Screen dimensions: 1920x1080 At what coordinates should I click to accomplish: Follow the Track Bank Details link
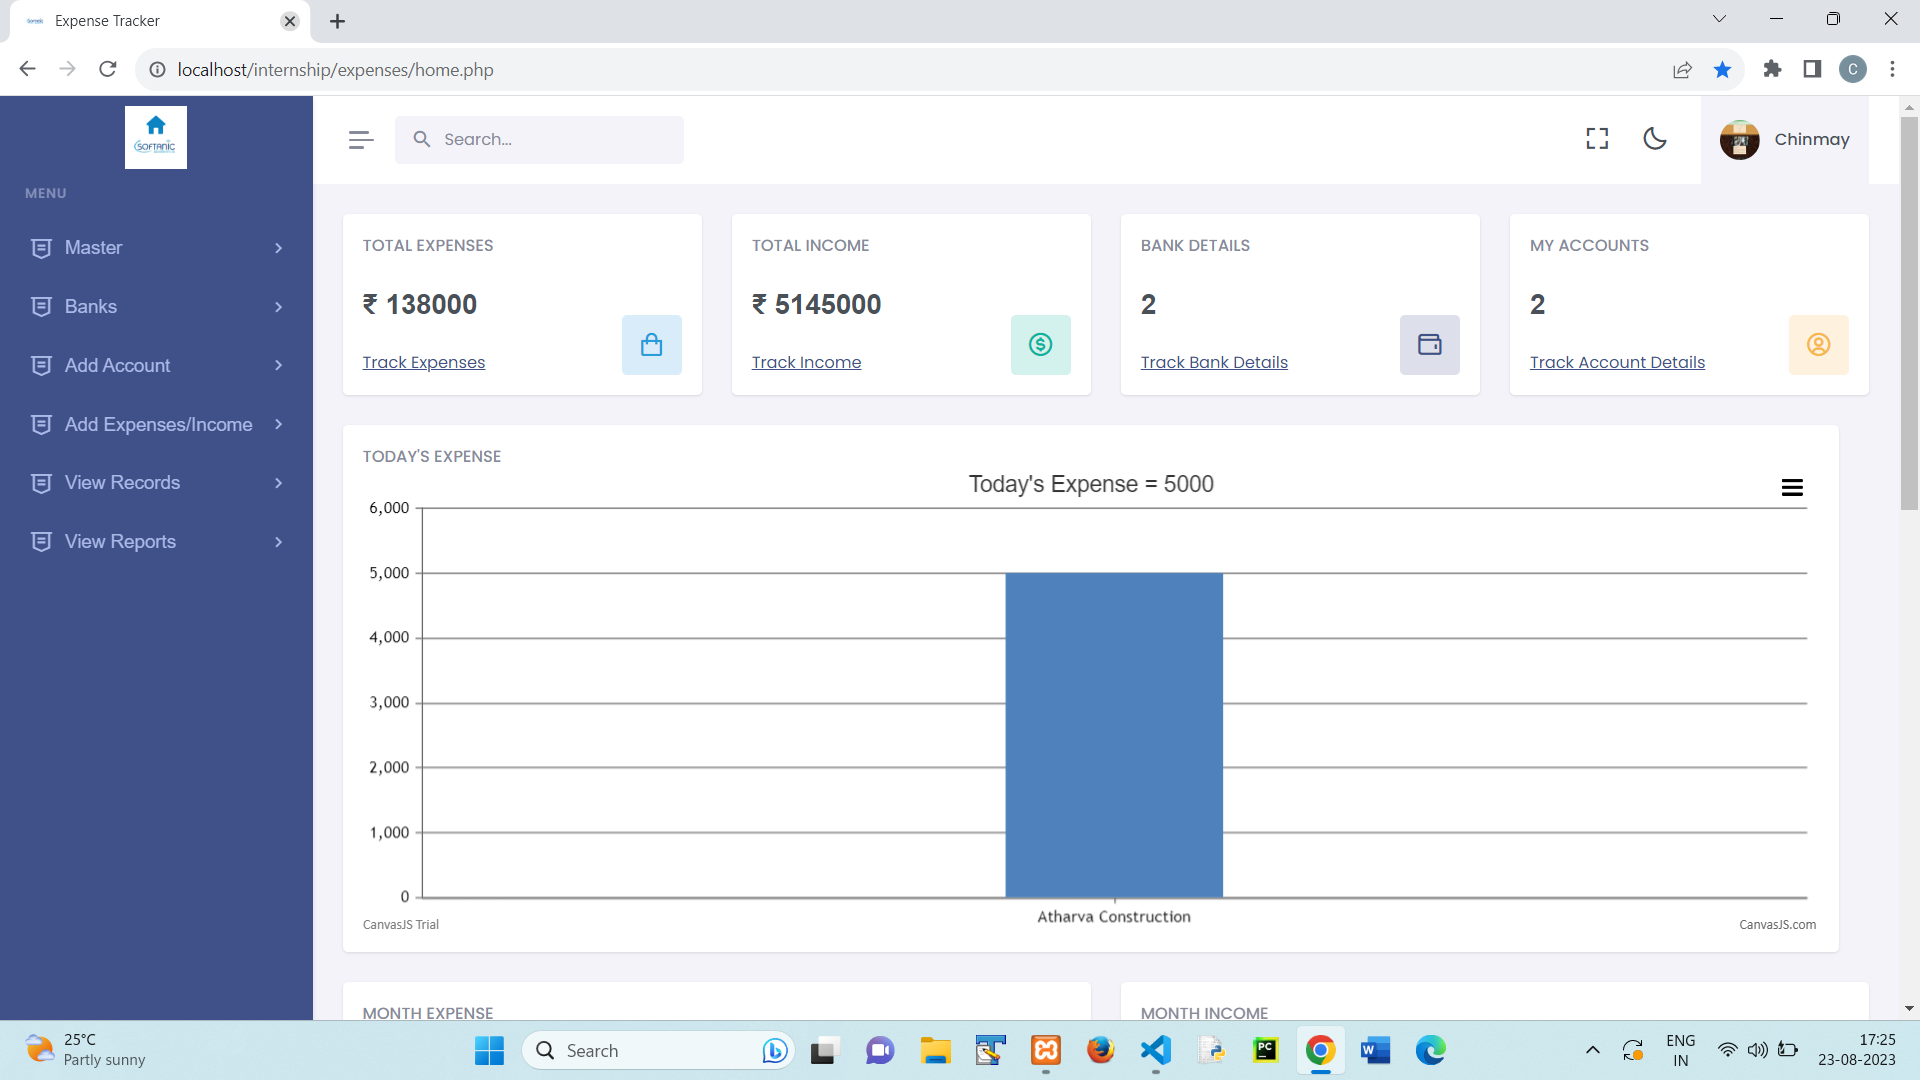click(x=1214, y=362)
